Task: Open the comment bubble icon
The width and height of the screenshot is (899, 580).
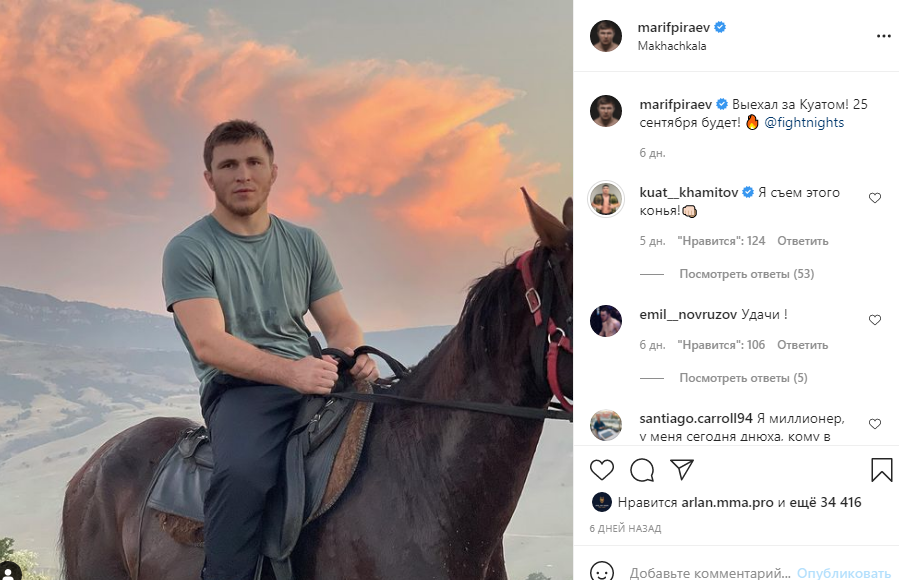Action: point(641,470)
